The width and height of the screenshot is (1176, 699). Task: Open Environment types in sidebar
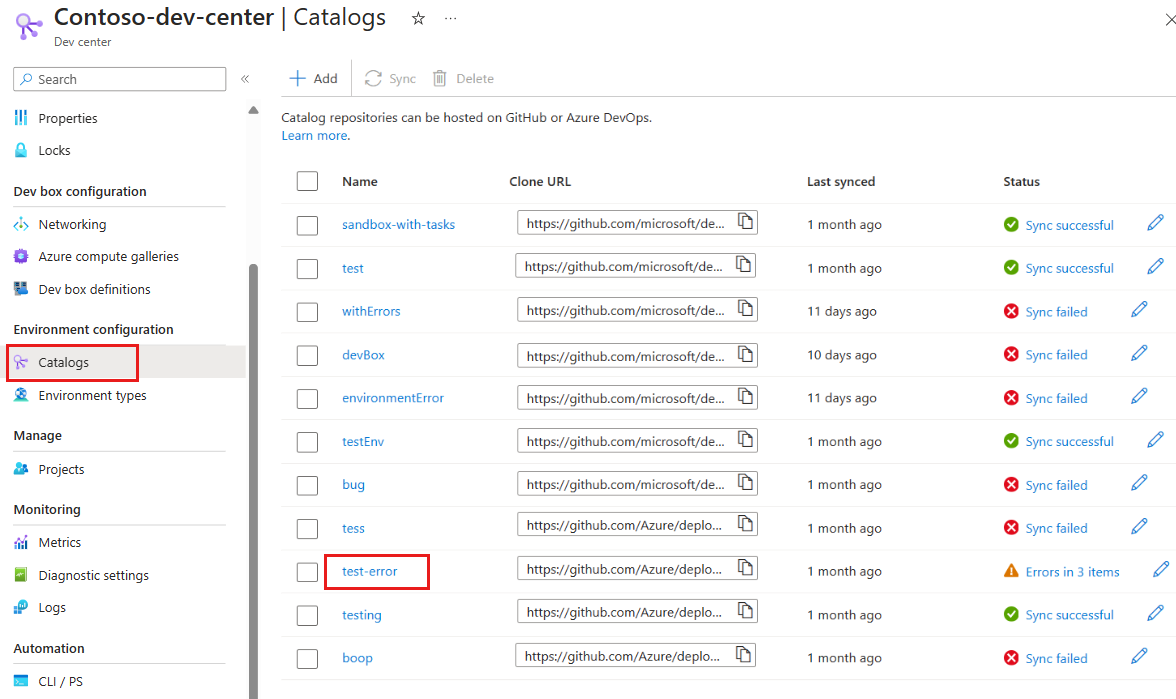click(92, 396)
